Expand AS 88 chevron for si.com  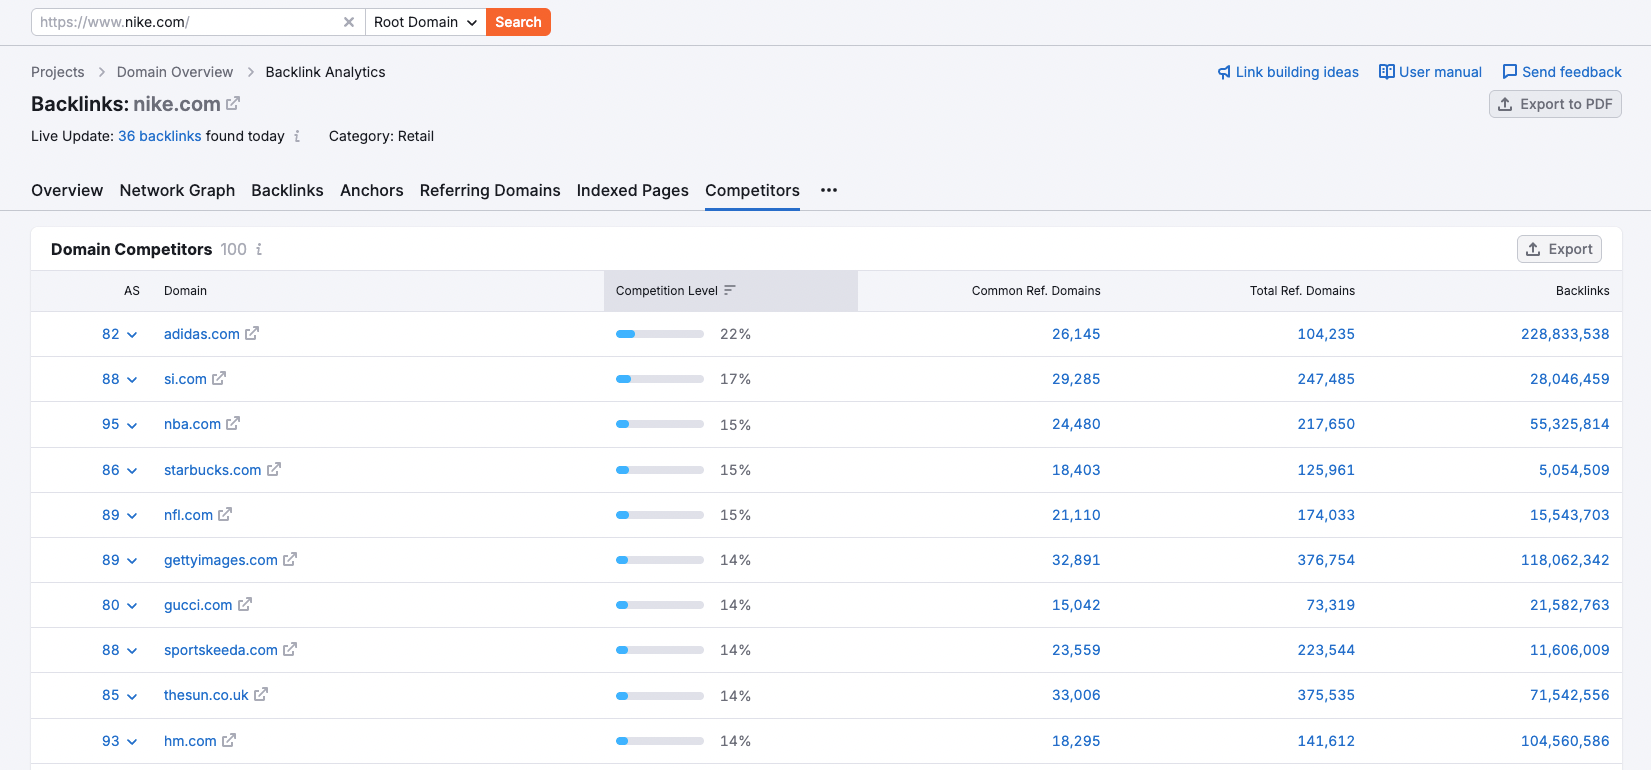tap(132, 380)
